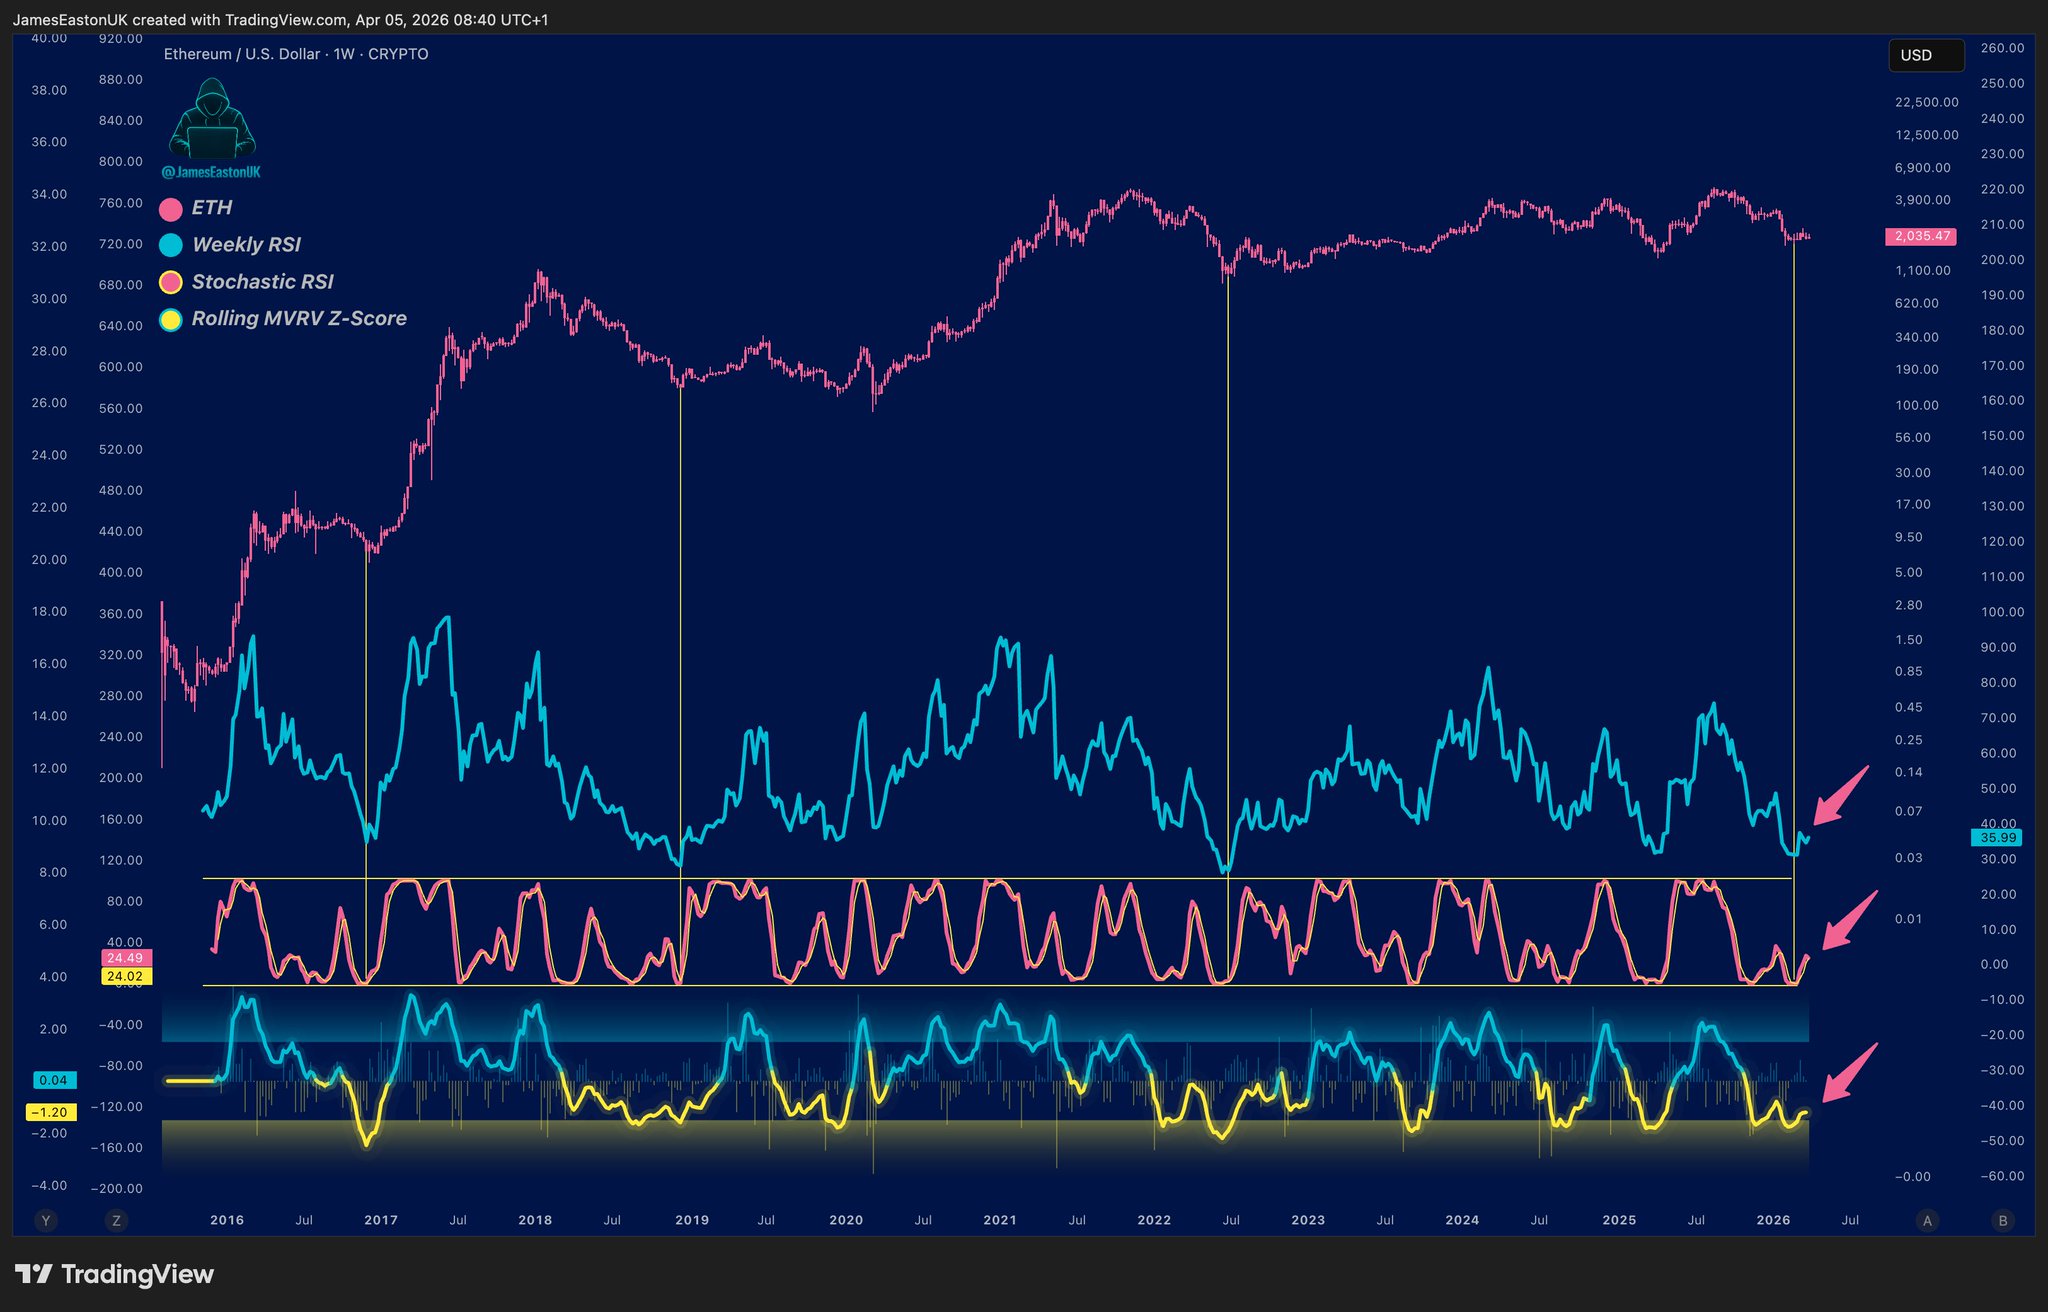Click the Stochastic RSI legend label
The image size is (2048, 1312).
(x=262, y=282)
